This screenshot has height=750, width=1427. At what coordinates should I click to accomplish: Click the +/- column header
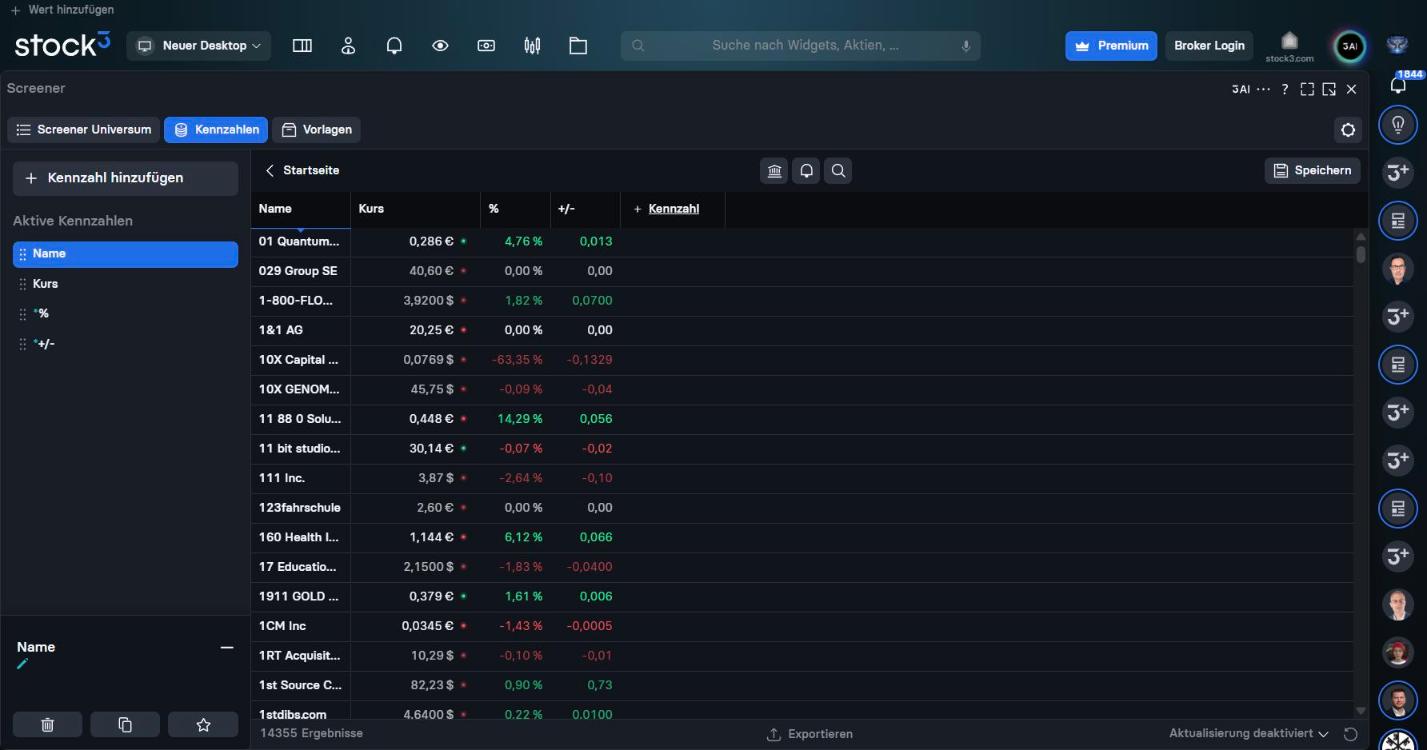[585, 209]
